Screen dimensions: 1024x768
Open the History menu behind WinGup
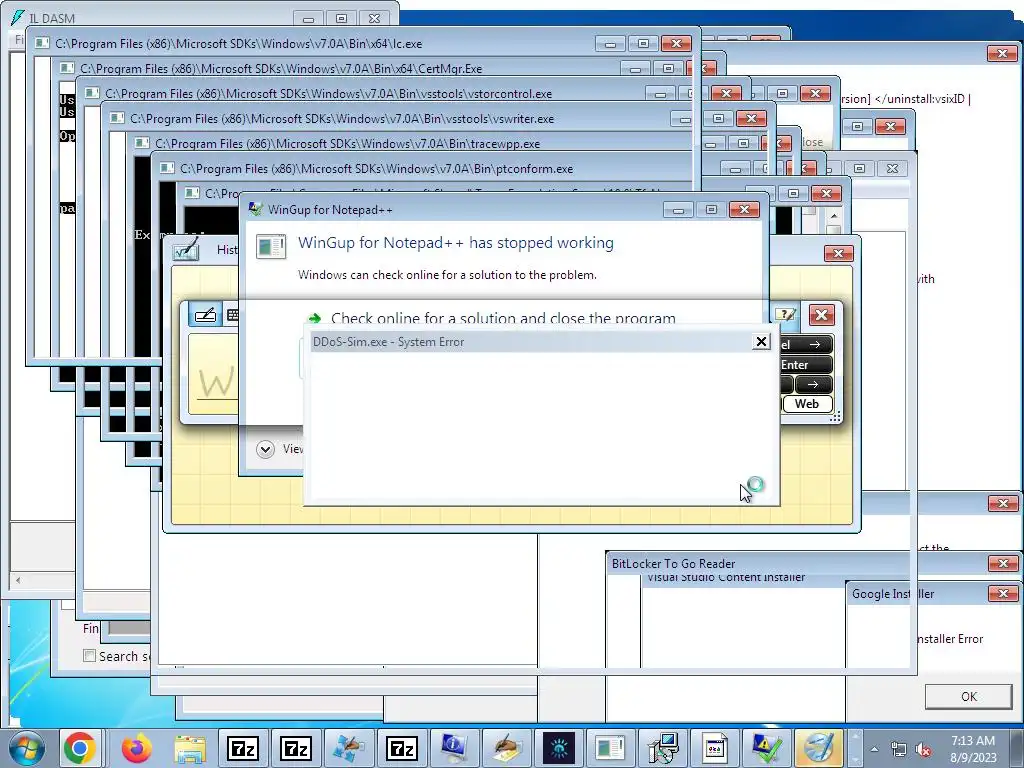[x=227, y=249]
